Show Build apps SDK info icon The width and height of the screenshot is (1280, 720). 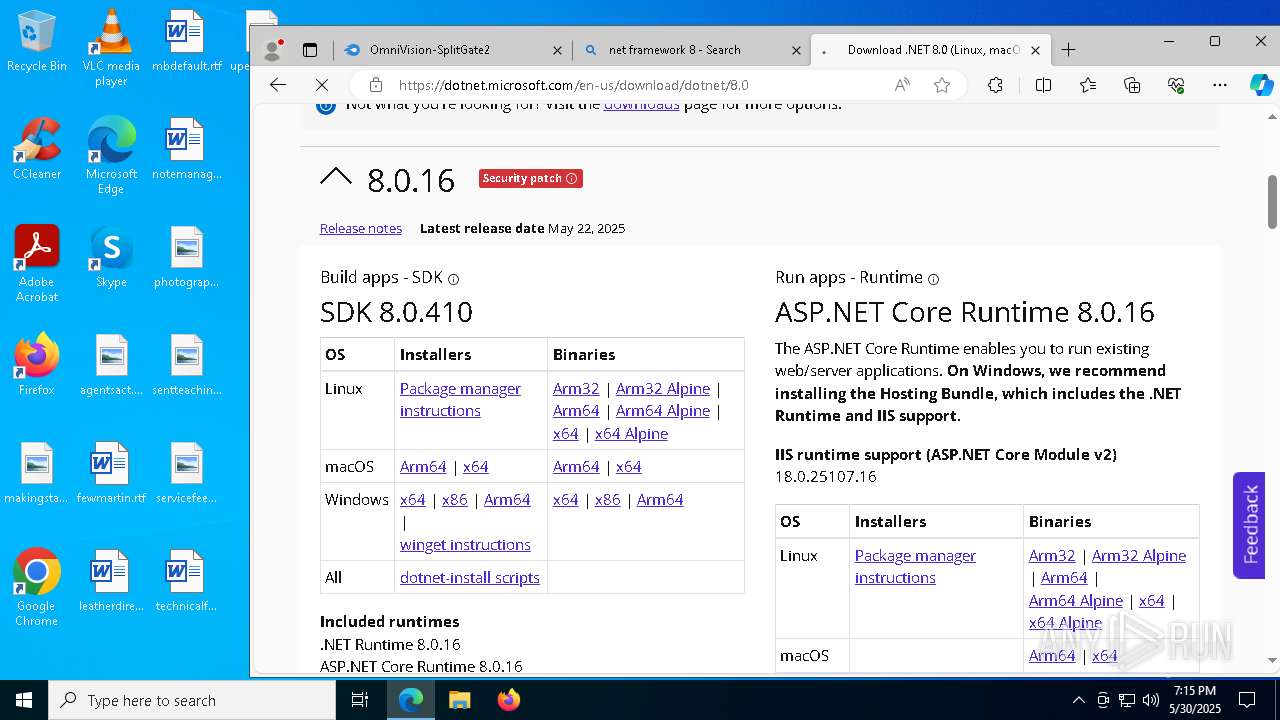[453, 279]
